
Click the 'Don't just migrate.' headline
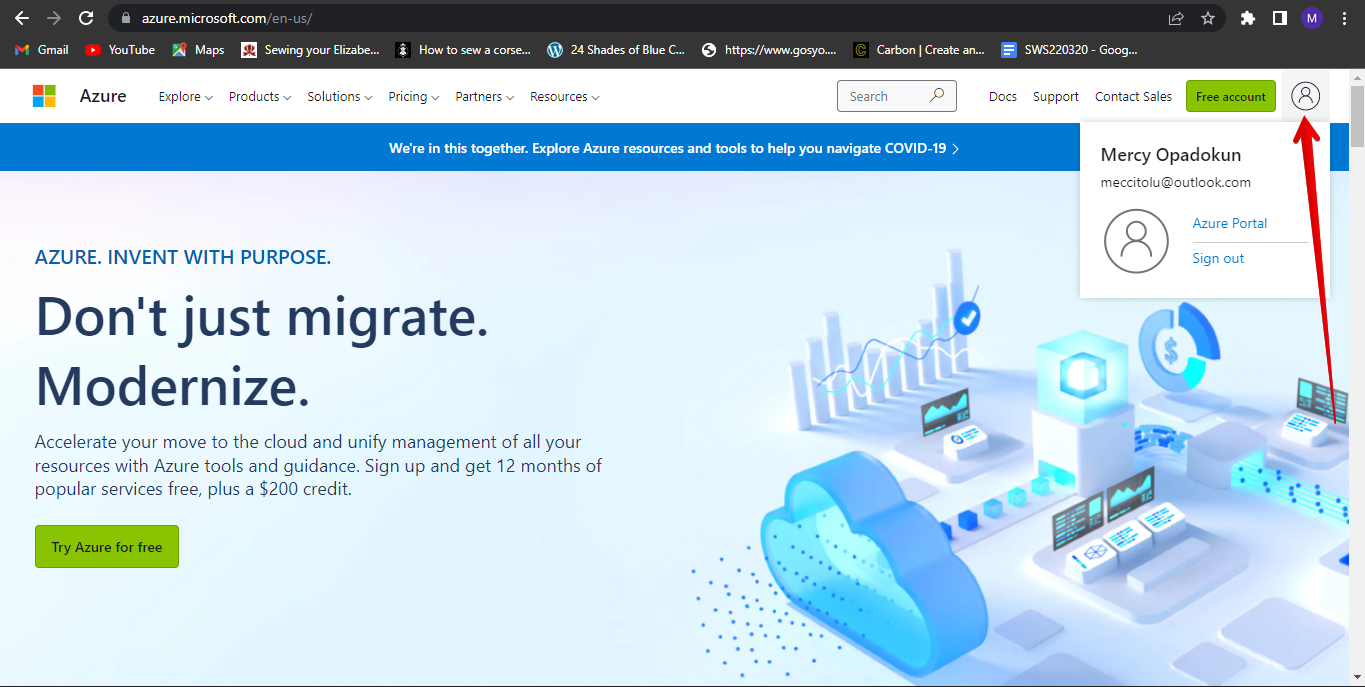(x=262, y=317)
